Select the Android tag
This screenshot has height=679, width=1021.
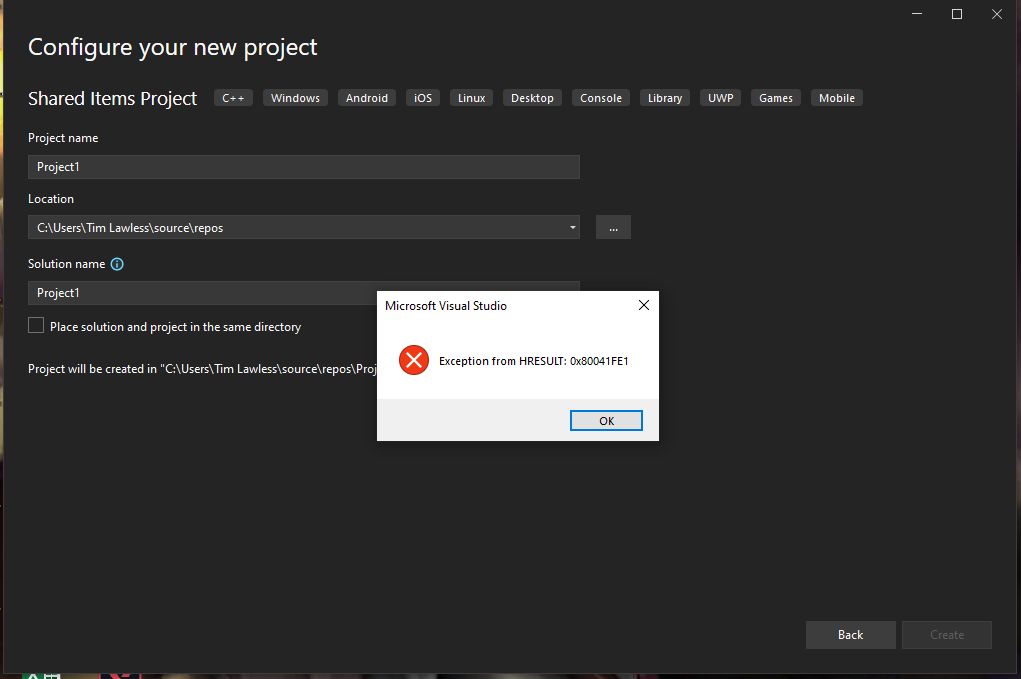[x=367, y=98]
